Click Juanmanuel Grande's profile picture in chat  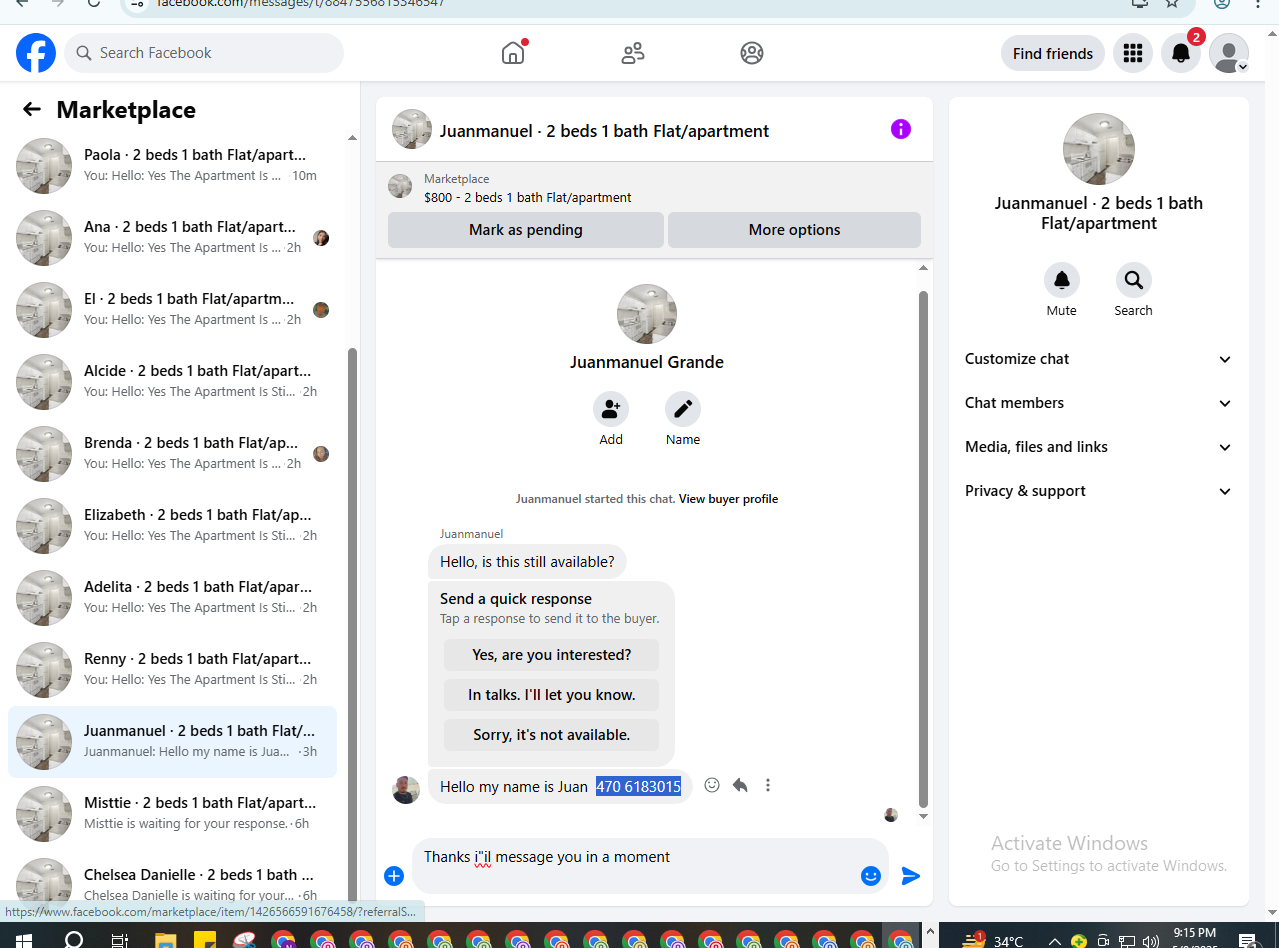(647, 314)
